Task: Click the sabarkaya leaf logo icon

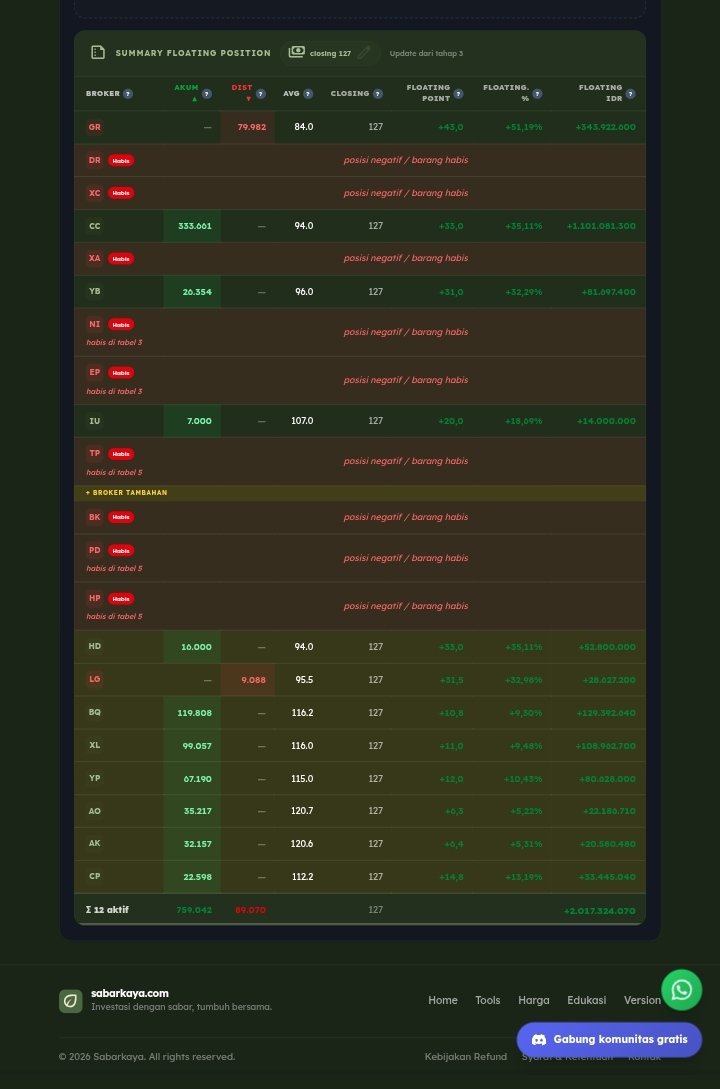Action: click(x=71, y=1001)
